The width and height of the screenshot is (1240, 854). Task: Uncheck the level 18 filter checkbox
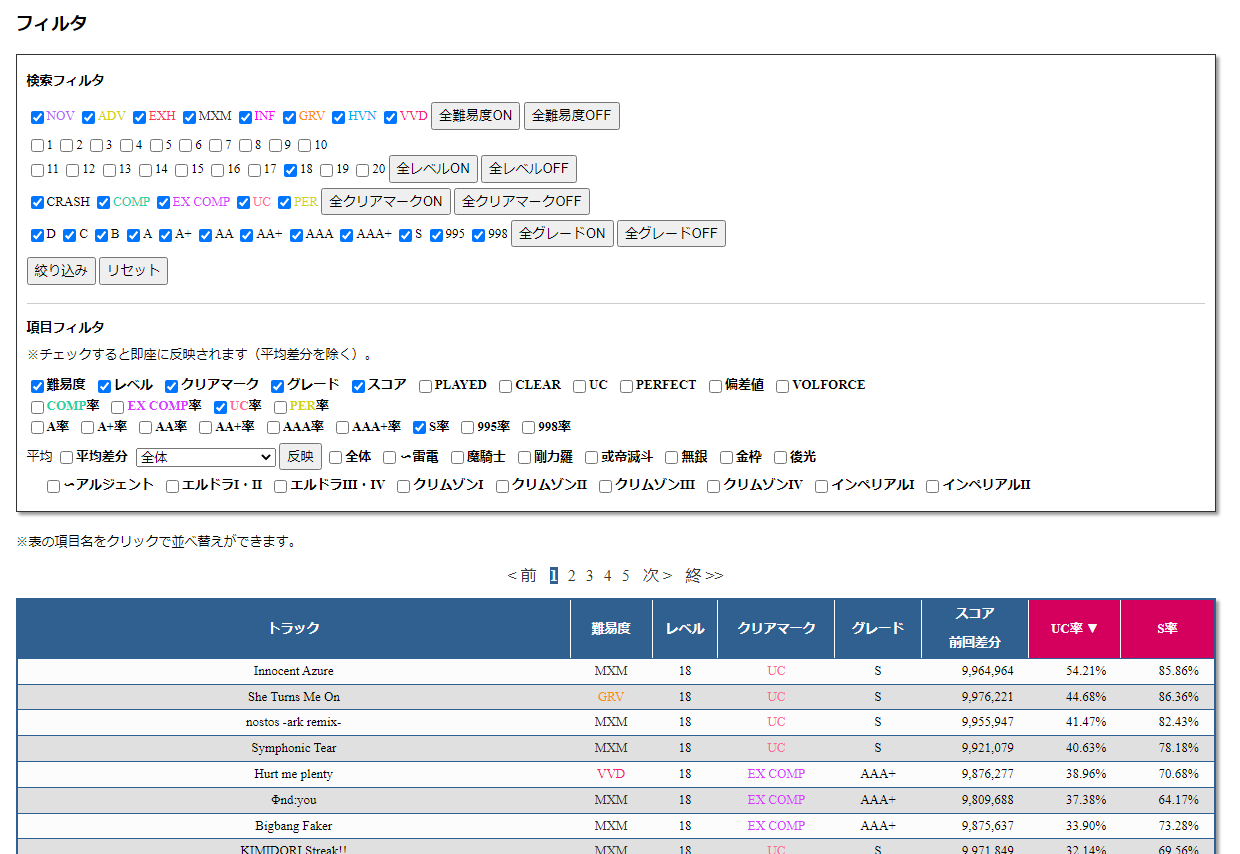coord(291,170)
